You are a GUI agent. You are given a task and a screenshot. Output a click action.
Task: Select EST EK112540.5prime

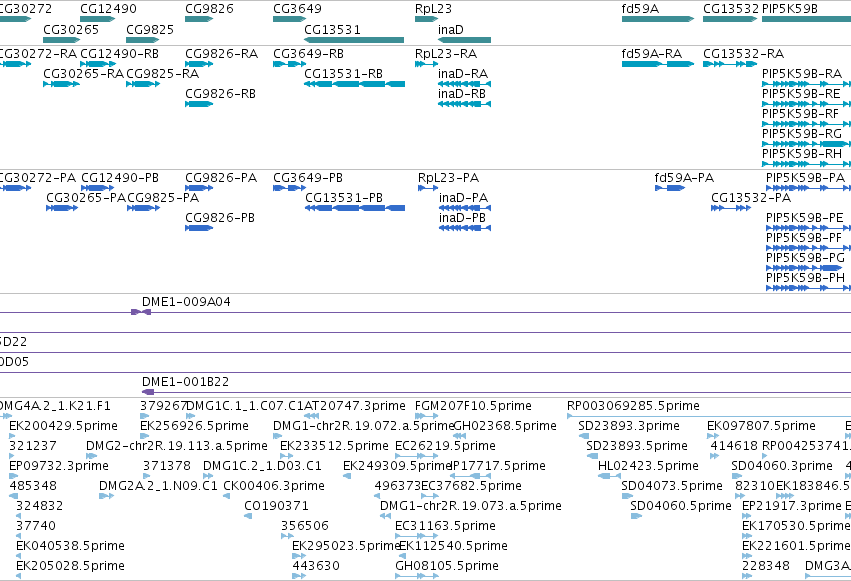[x=403, y=556]
